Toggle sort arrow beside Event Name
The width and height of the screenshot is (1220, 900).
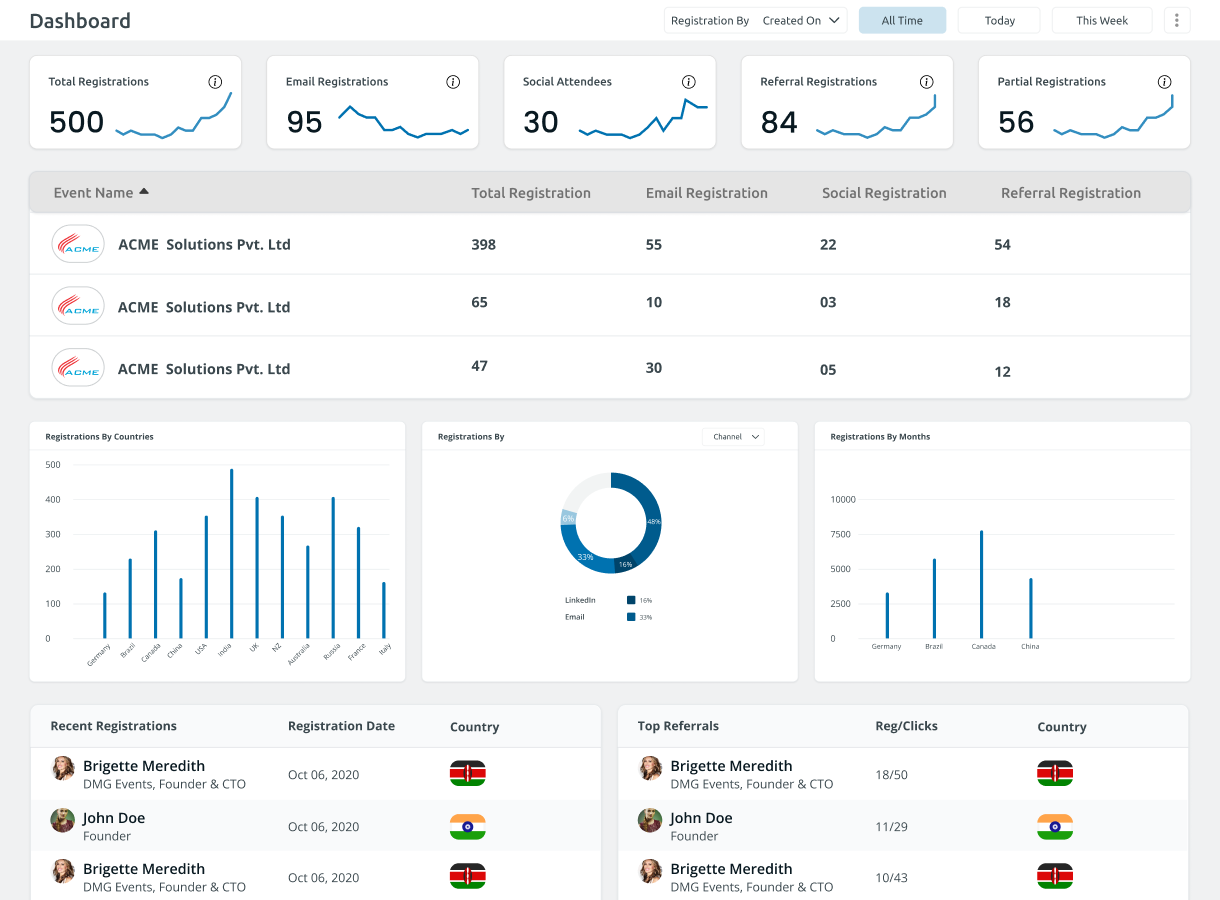pos(144,191)
